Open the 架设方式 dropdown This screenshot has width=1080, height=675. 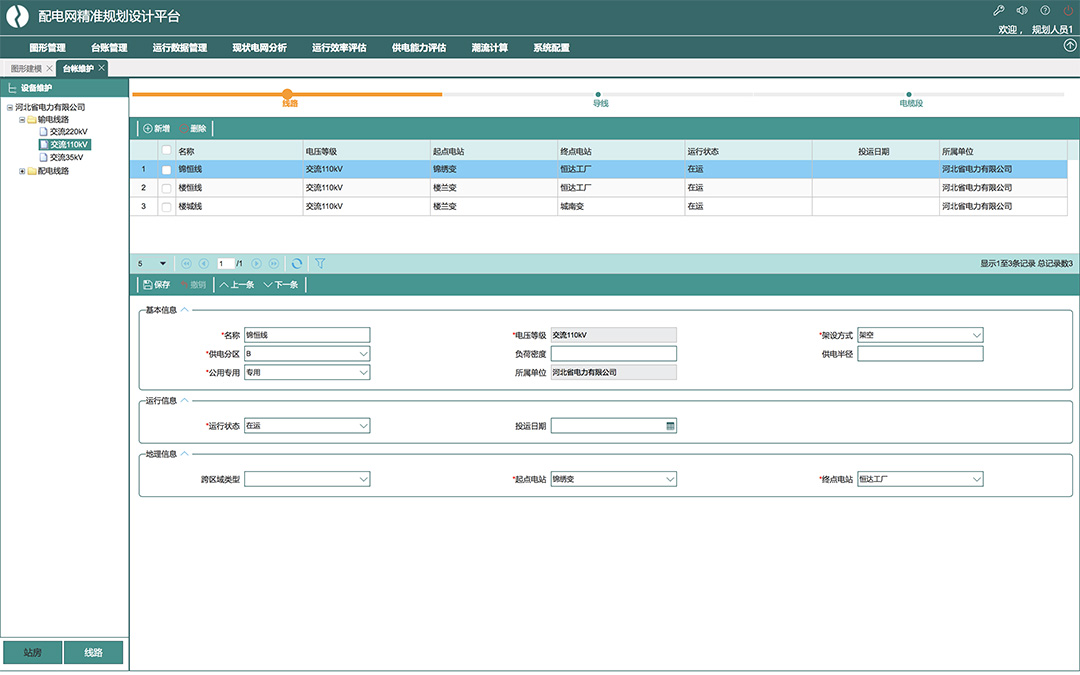(976, 336)
